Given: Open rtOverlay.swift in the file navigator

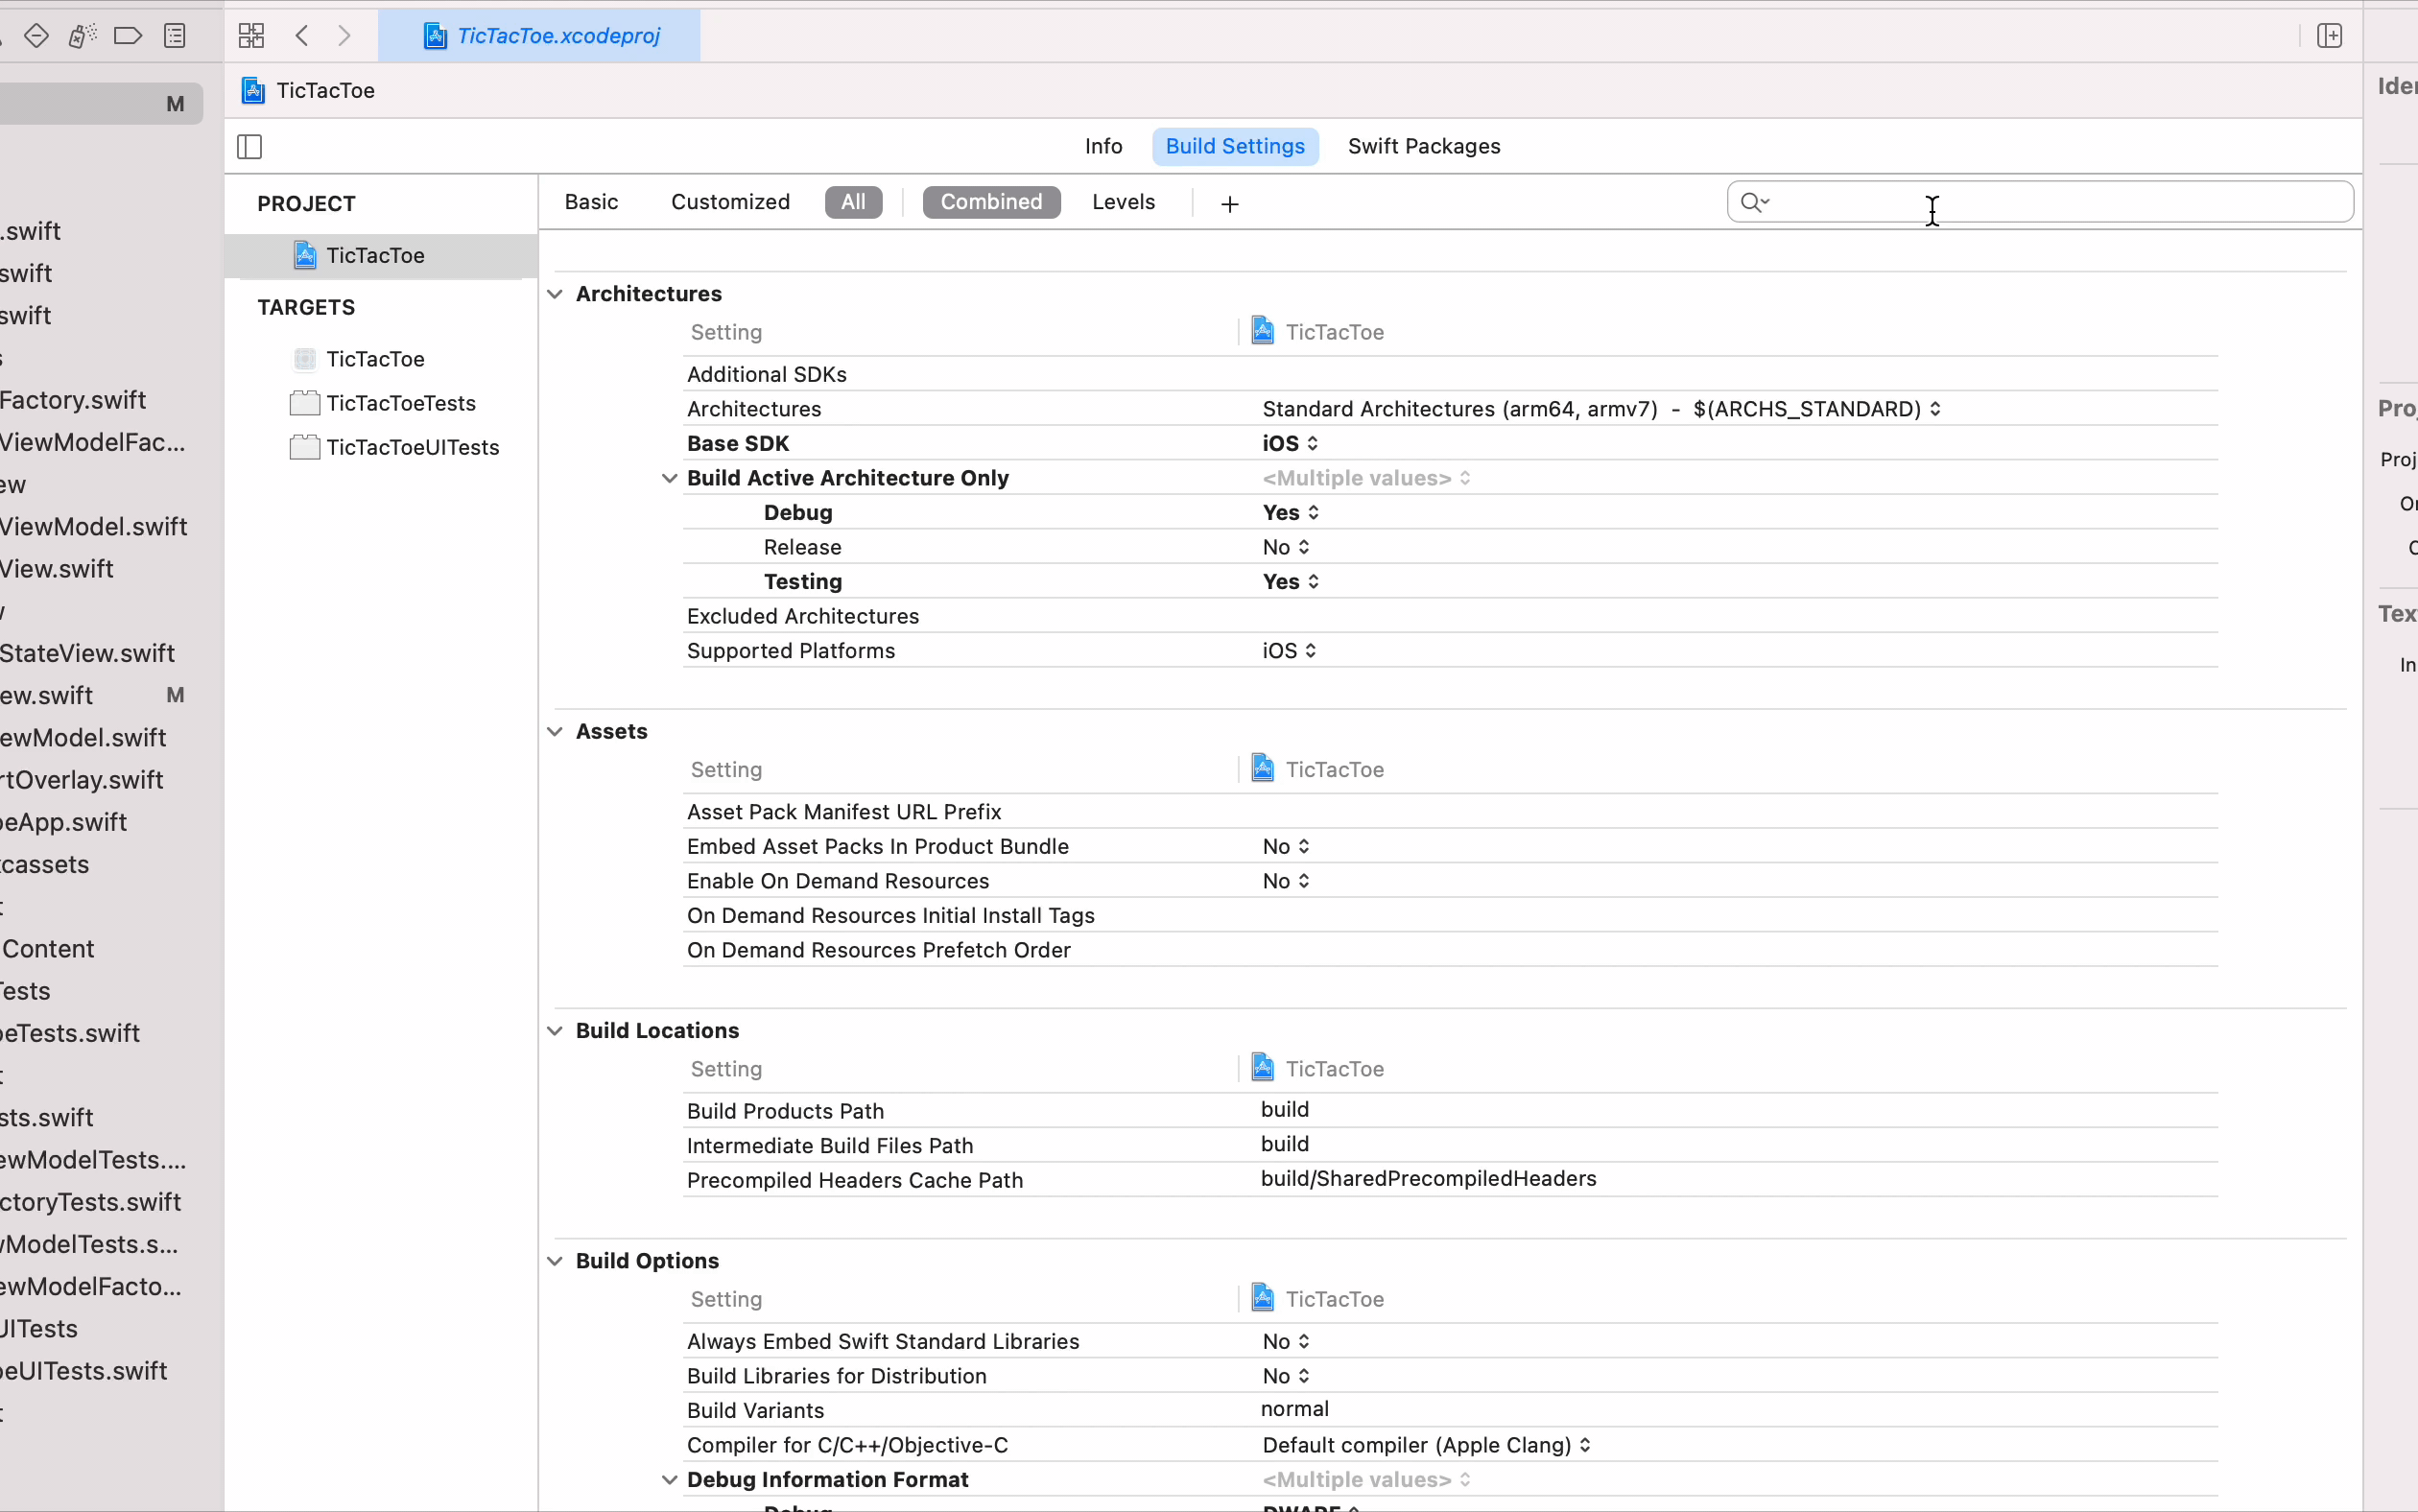Looking at the screenshot, I should click(x=81, y=780).
